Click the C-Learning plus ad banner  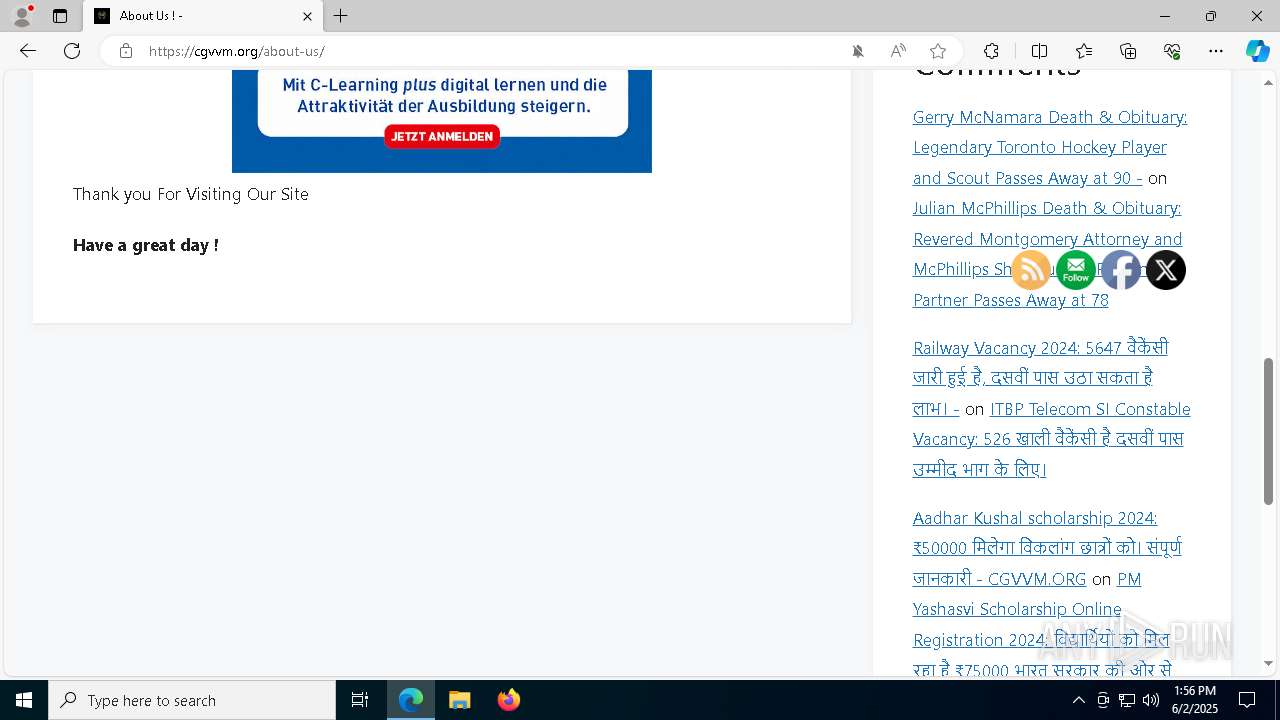(442, 121)
